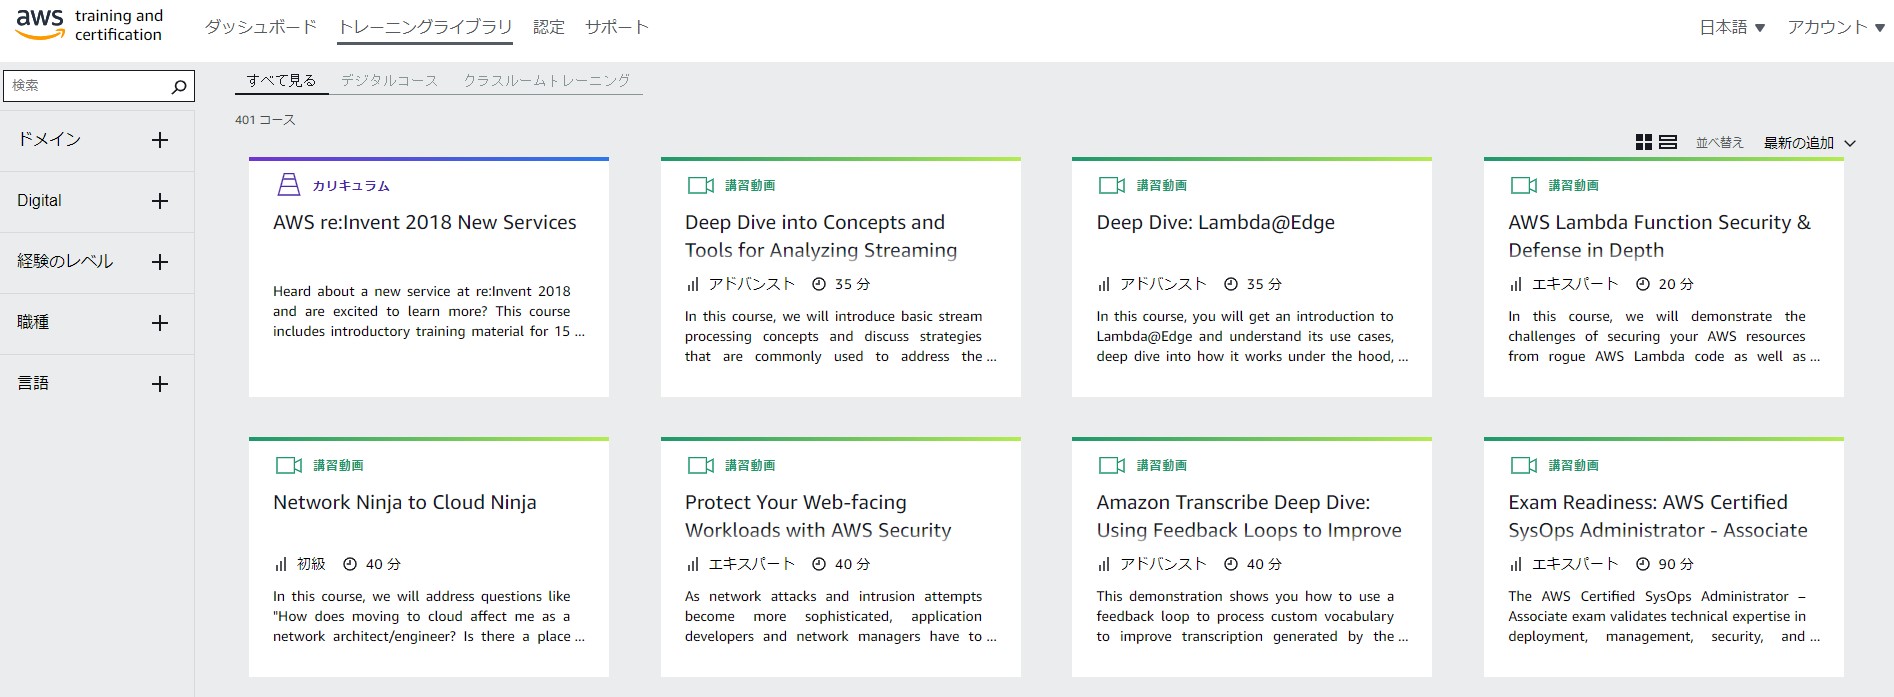Click the clock icon on Deep Dive into Concepts card
The height and width of the screenshot is (697, 1894).
pyautogui.click(x=819, y=284)
